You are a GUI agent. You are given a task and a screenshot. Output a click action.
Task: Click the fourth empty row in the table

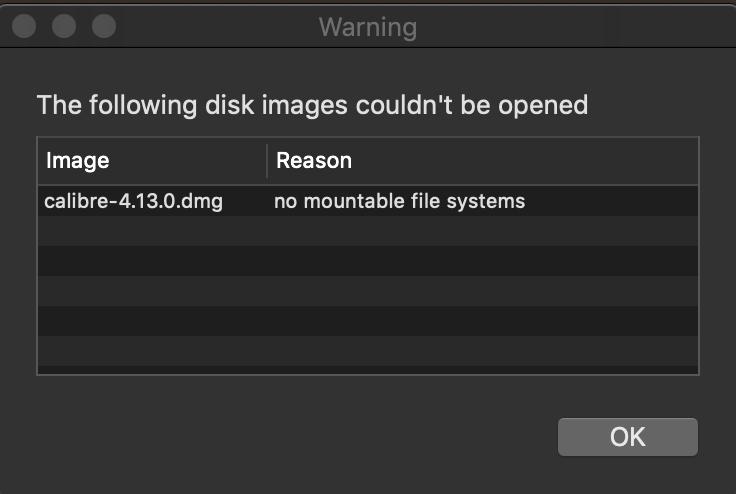[368, 321]
